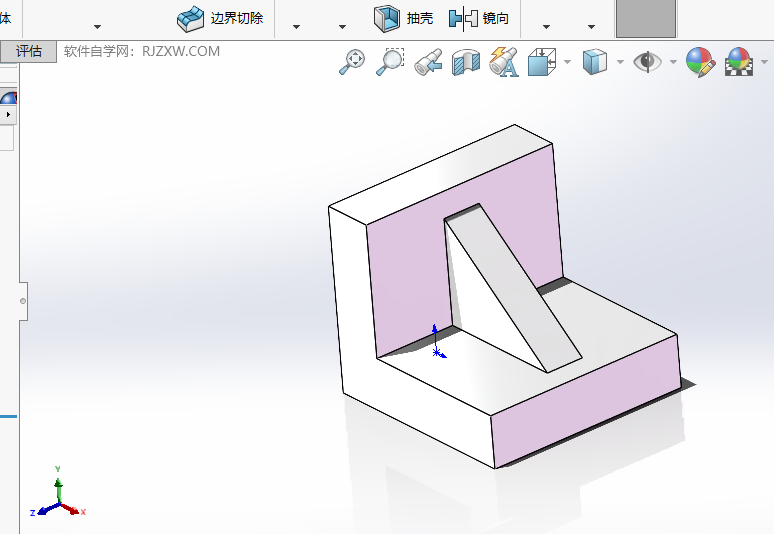Select the Zoom to Area magnifier tool
774x534 pixels.
point(389,62)
